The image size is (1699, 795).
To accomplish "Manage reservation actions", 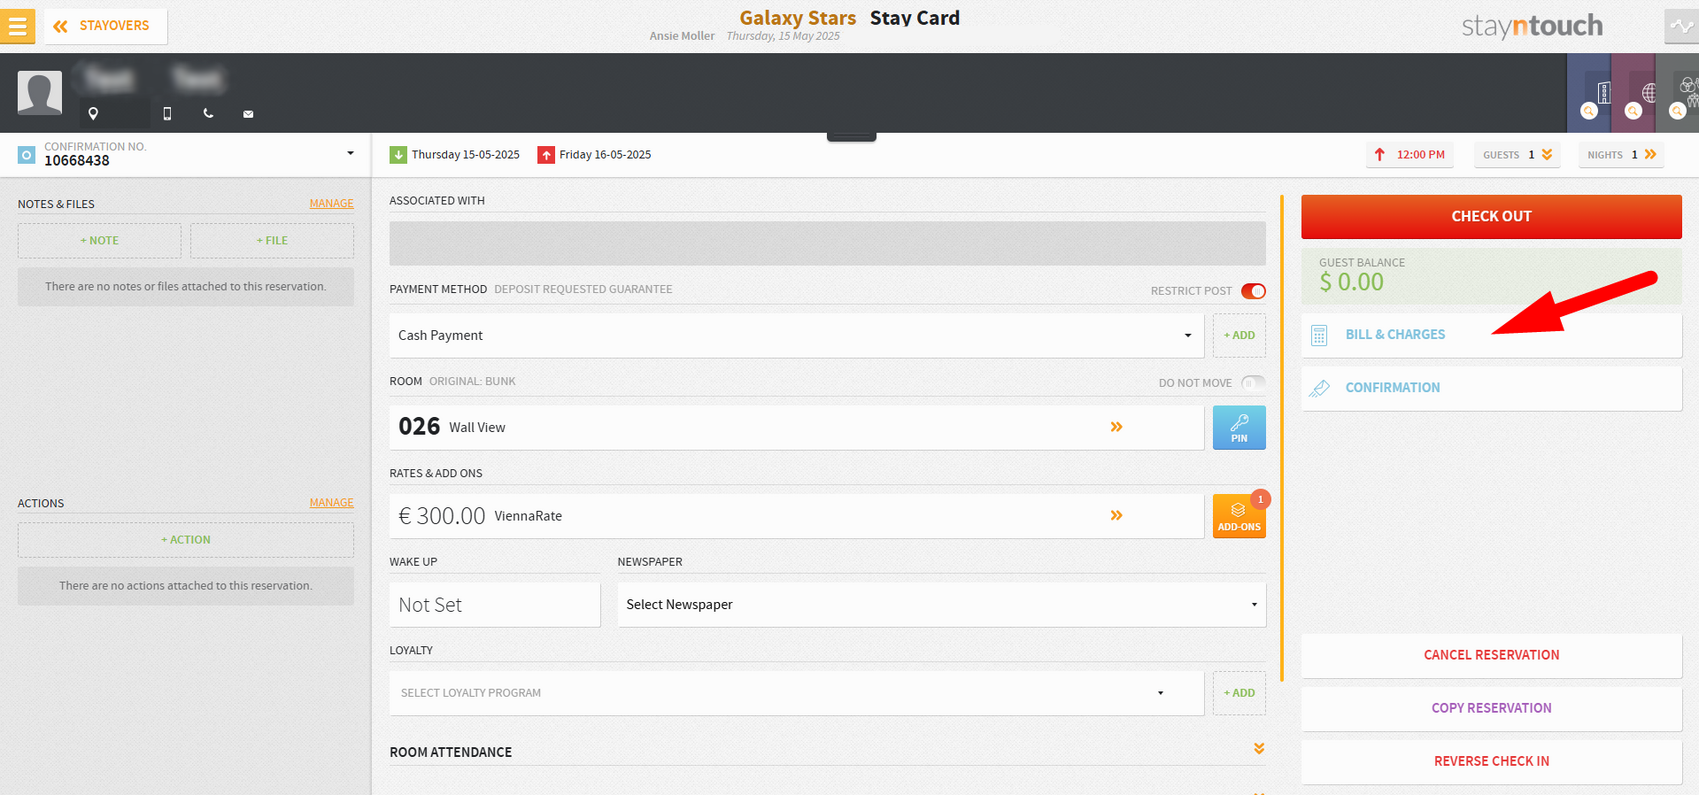I will 331,503.
